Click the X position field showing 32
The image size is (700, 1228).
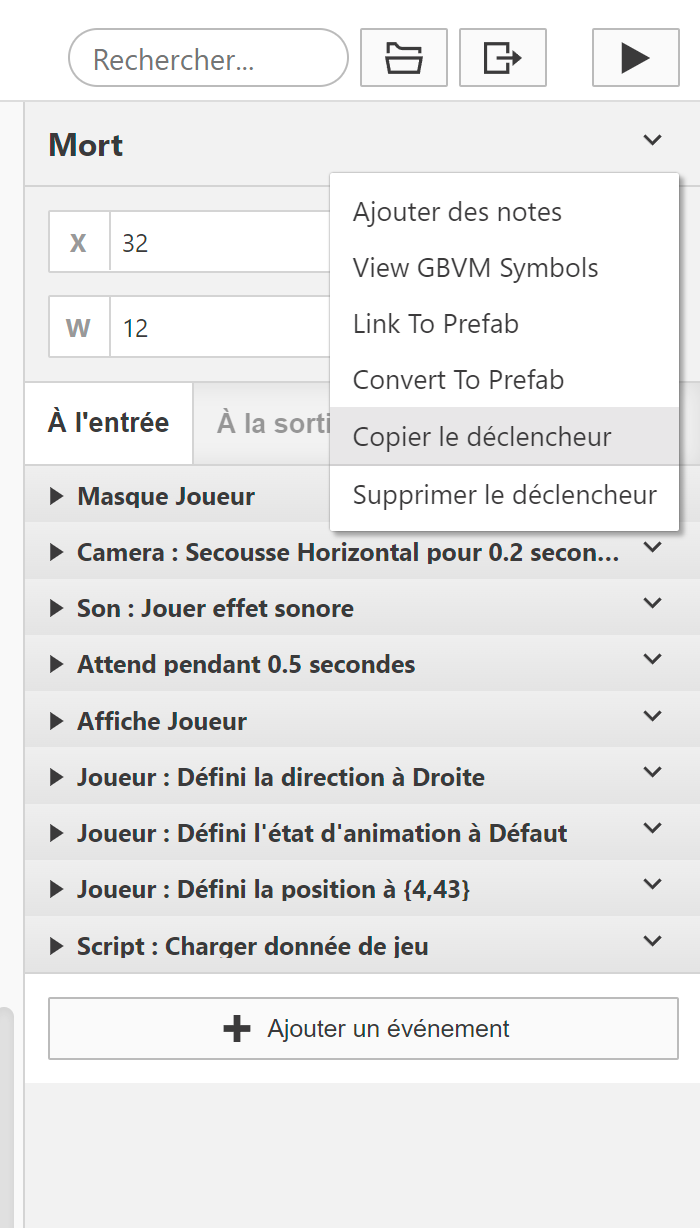[x=220, y=243]
